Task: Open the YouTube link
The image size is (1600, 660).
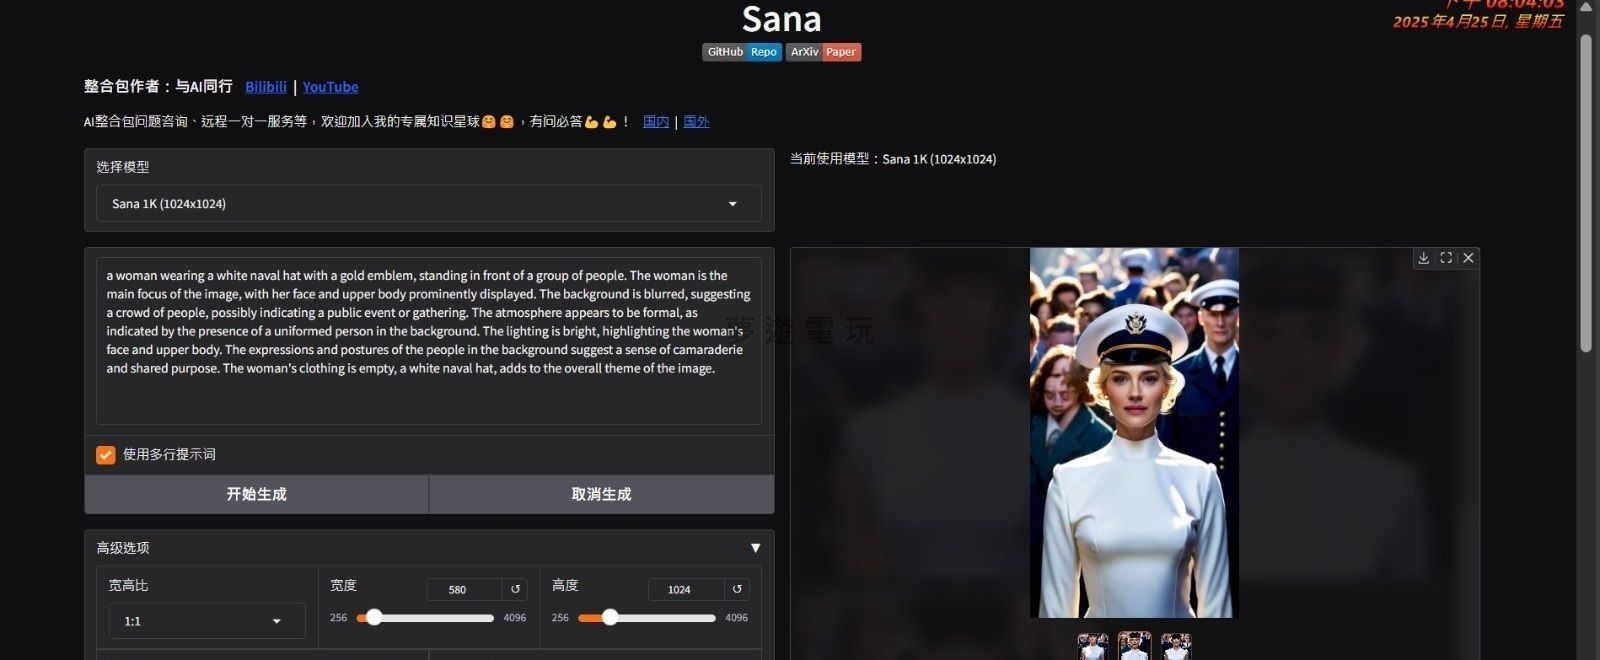Action: (x=330, y=87)
